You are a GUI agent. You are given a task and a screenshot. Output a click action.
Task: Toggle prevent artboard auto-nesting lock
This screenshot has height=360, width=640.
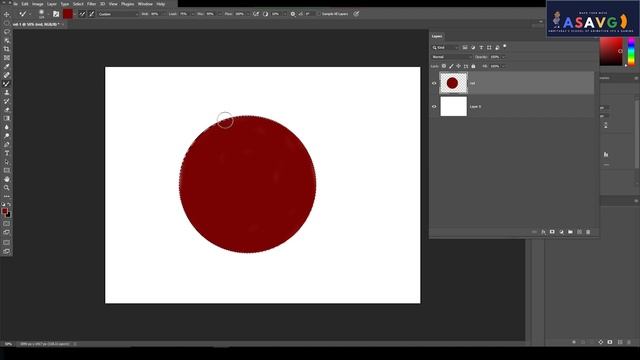coord(466,66)
